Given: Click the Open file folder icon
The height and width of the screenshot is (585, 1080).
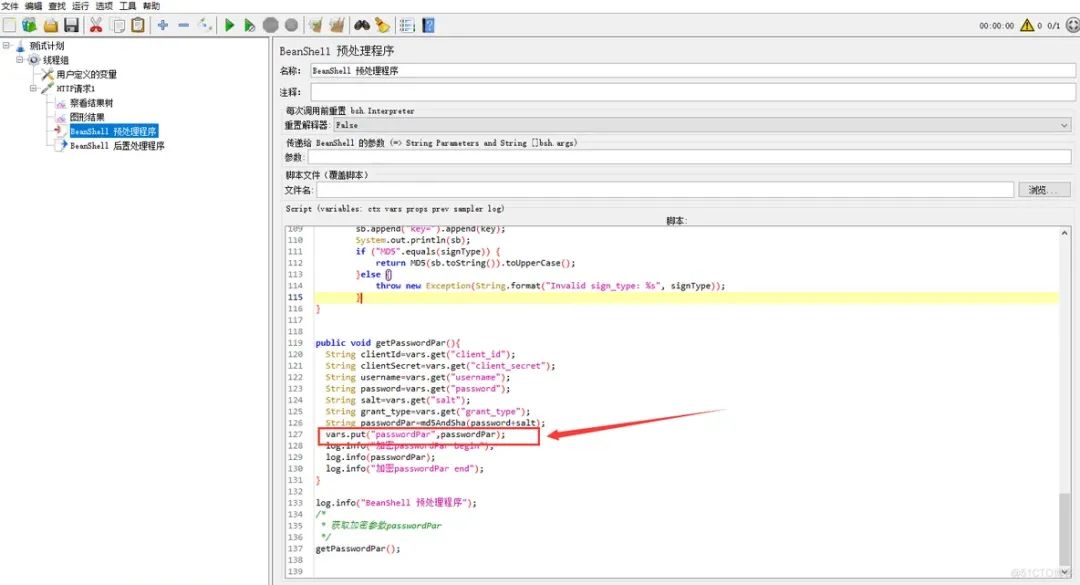Looking at the screenshot, I should point(50,25).
